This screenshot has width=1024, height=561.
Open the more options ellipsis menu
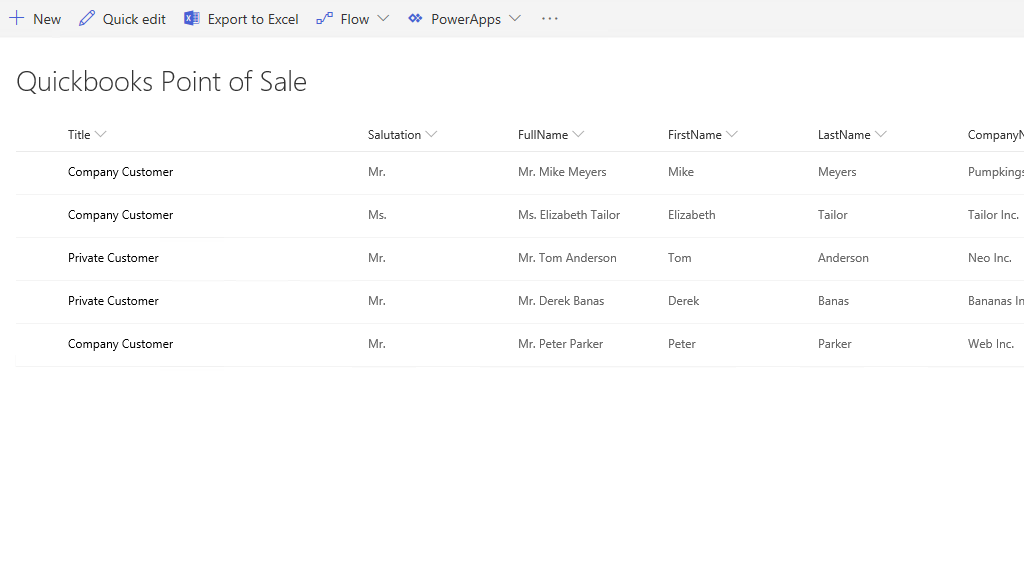tap(550, 18)
